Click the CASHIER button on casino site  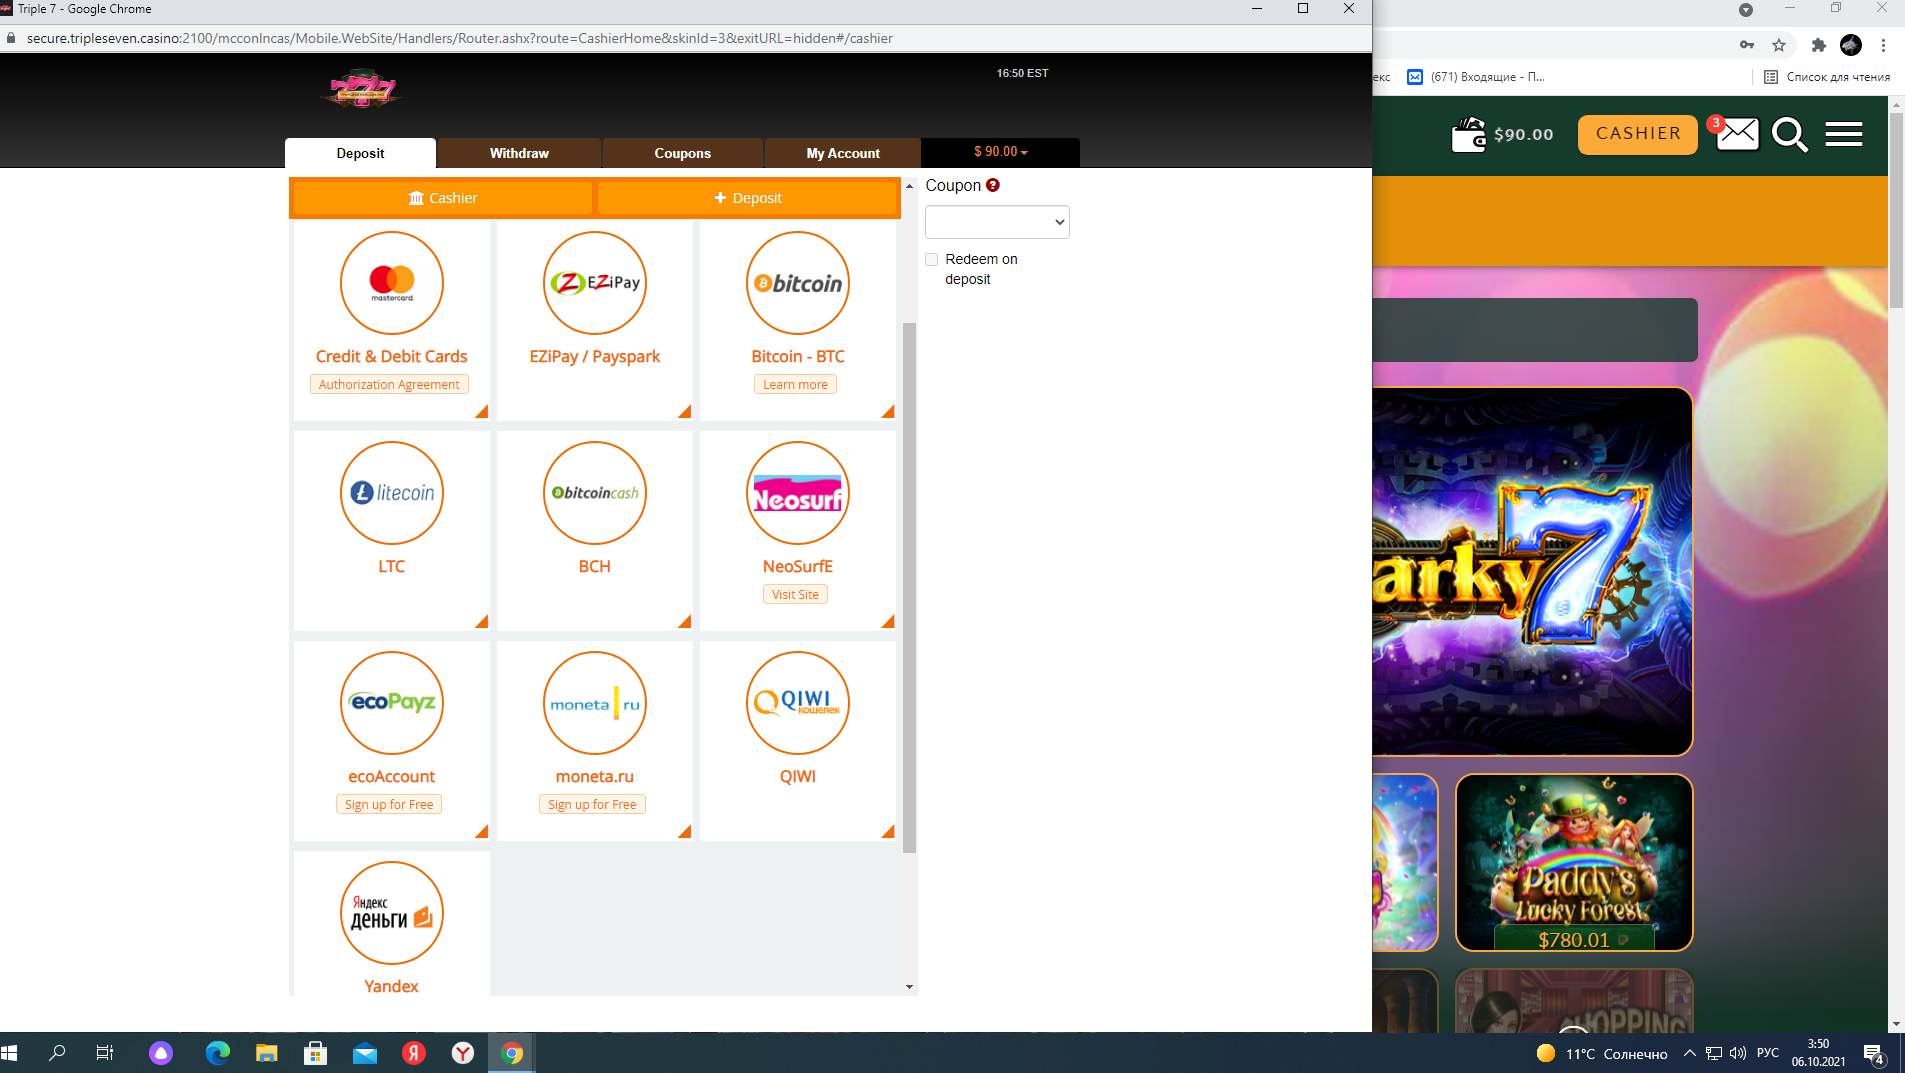coord(1638,134)
